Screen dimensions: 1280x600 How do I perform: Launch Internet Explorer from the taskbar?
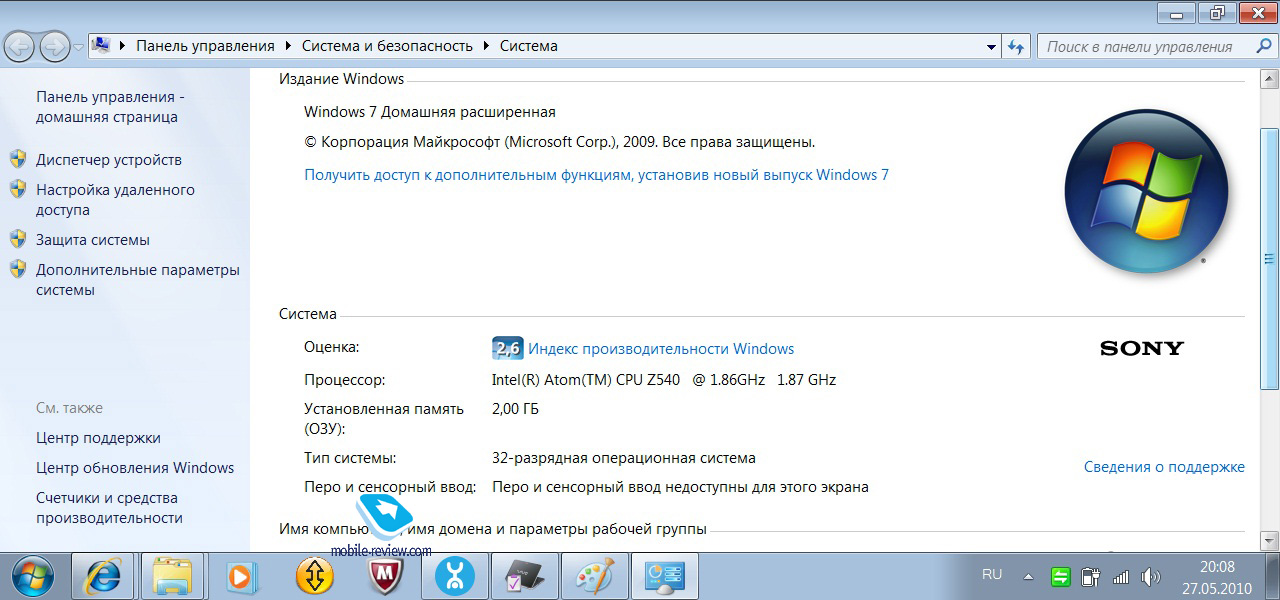click(x=103, y=576)
